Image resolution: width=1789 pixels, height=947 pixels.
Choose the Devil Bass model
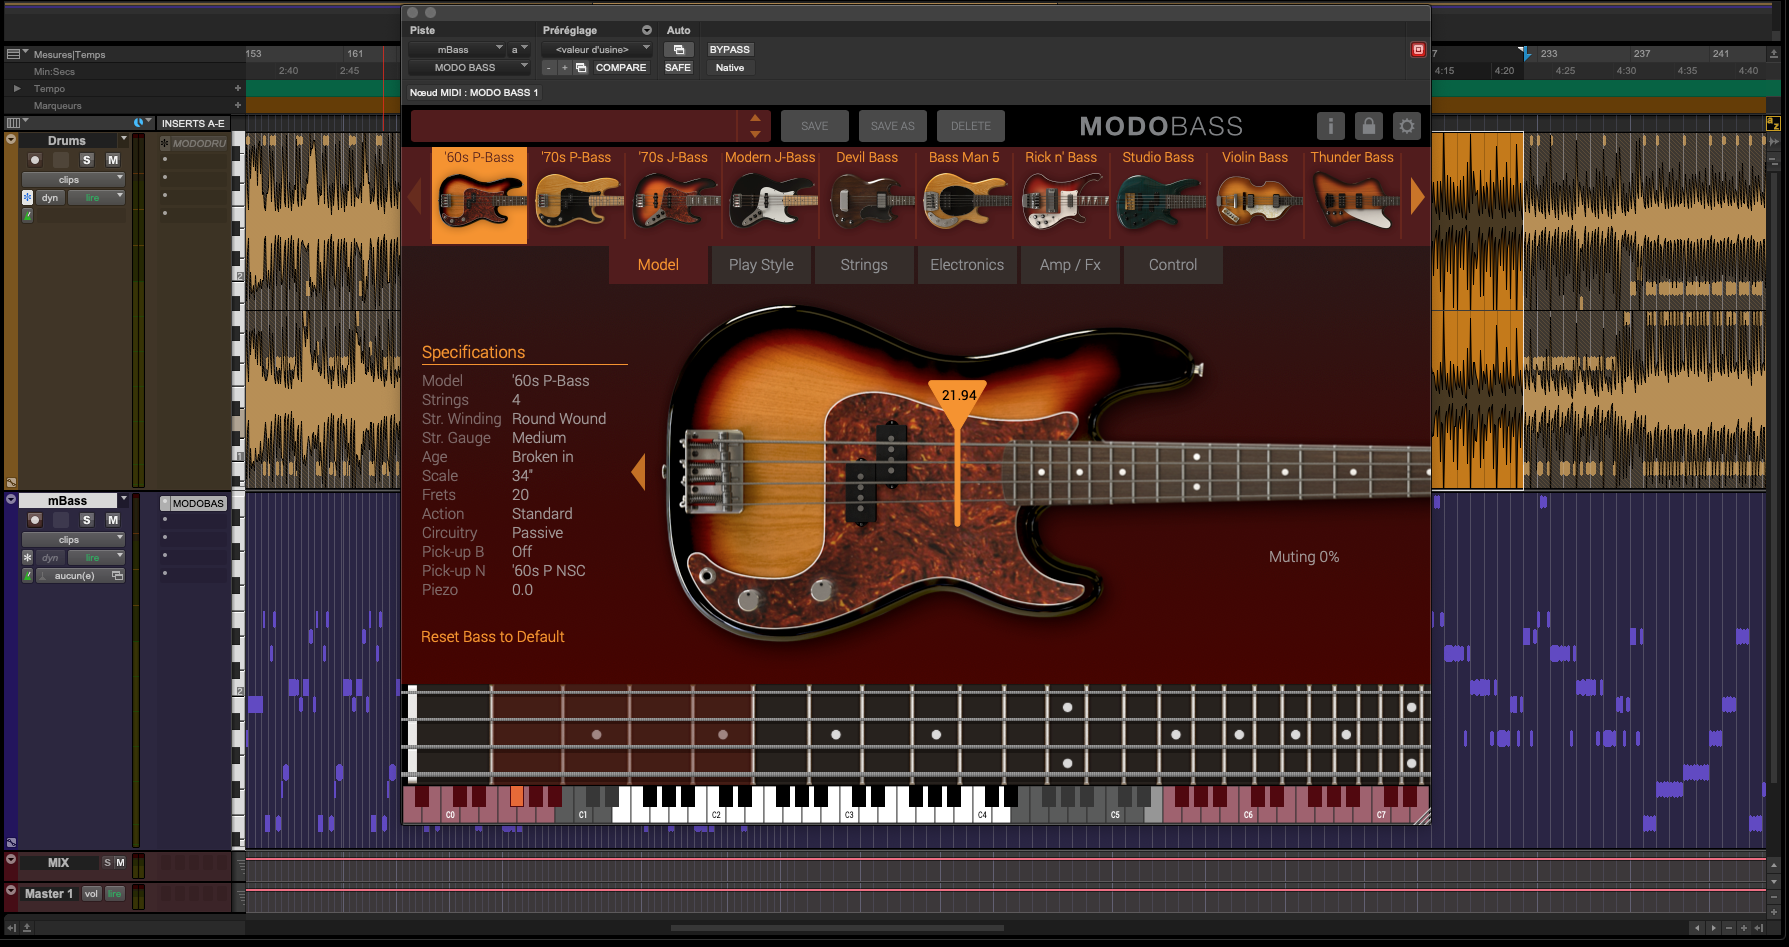point(867,195)
